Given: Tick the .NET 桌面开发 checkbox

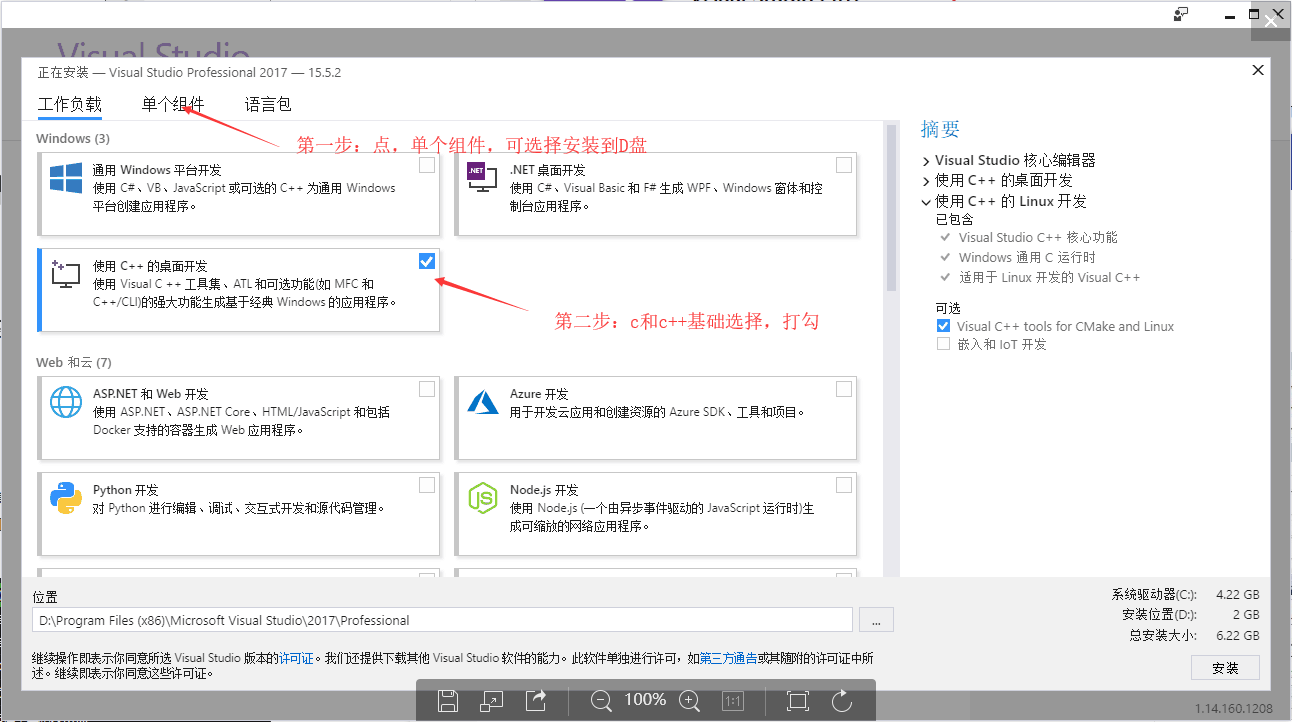Looking at the screenshot, I should click(844, 165).
